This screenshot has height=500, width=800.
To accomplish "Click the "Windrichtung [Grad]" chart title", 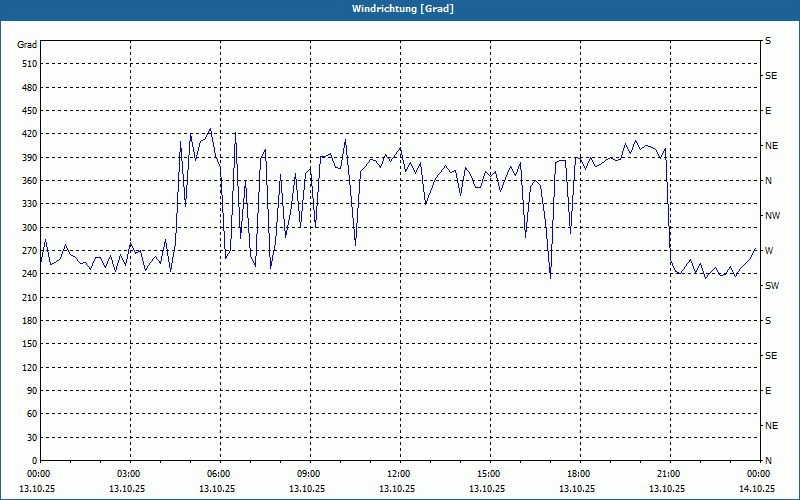I will (403, 9).
